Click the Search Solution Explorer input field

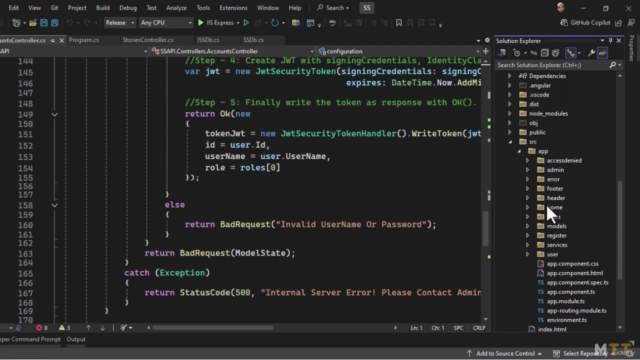pos(552,65)
